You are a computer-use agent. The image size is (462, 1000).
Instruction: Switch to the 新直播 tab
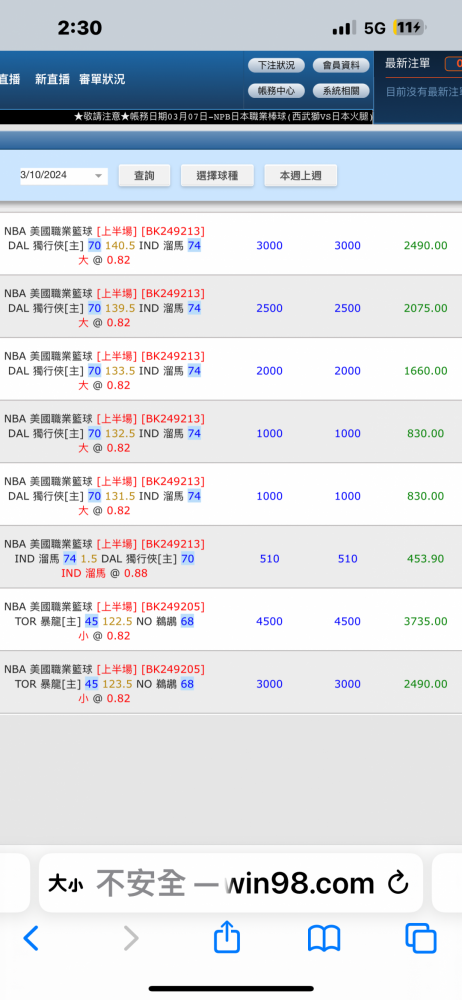point(52,79)
